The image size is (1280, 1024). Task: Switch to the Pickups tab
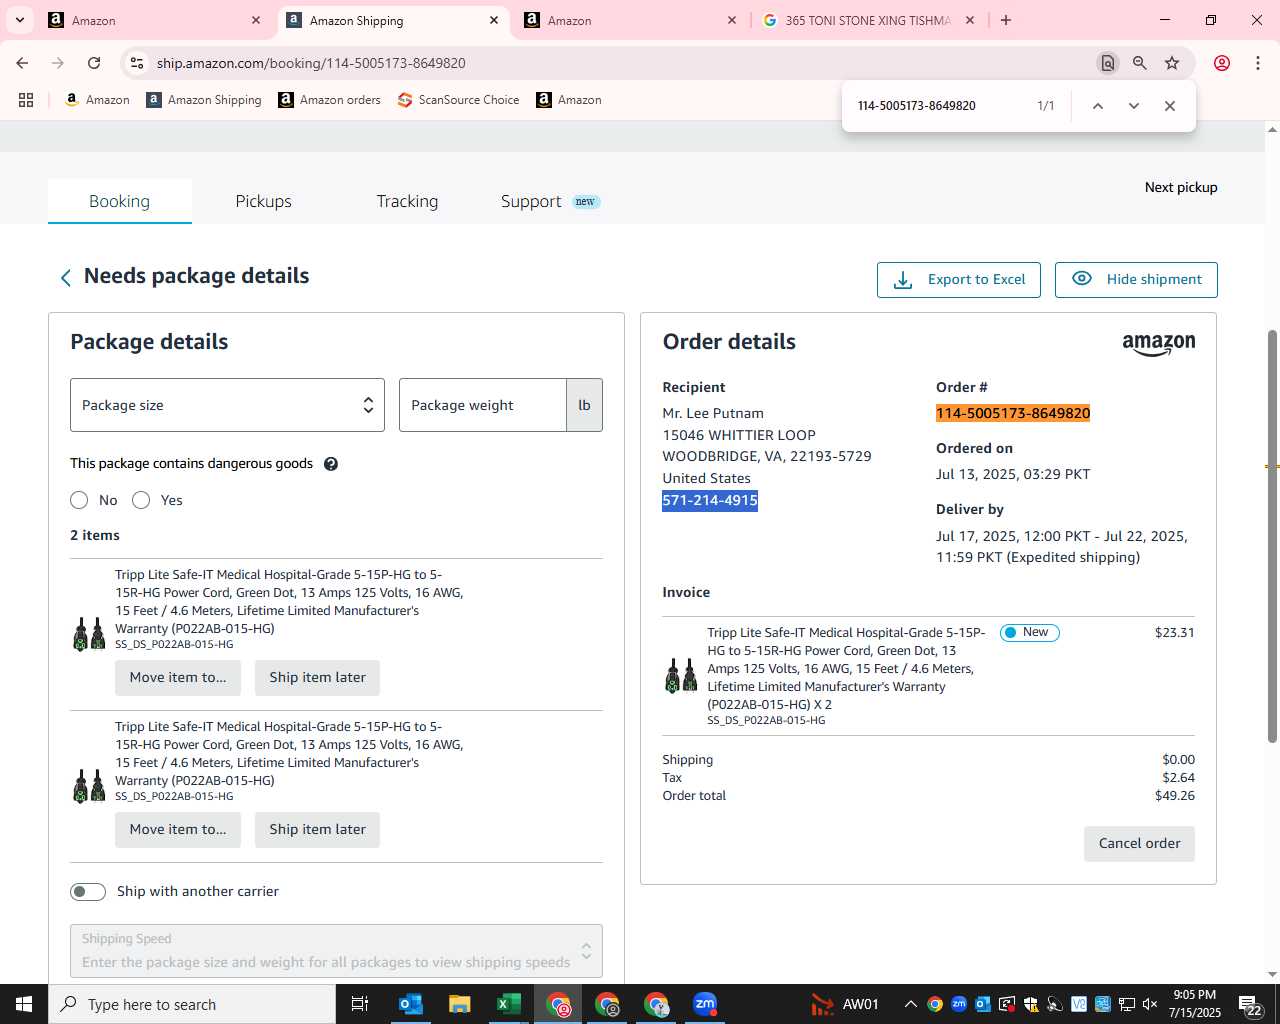click(263, 201)
